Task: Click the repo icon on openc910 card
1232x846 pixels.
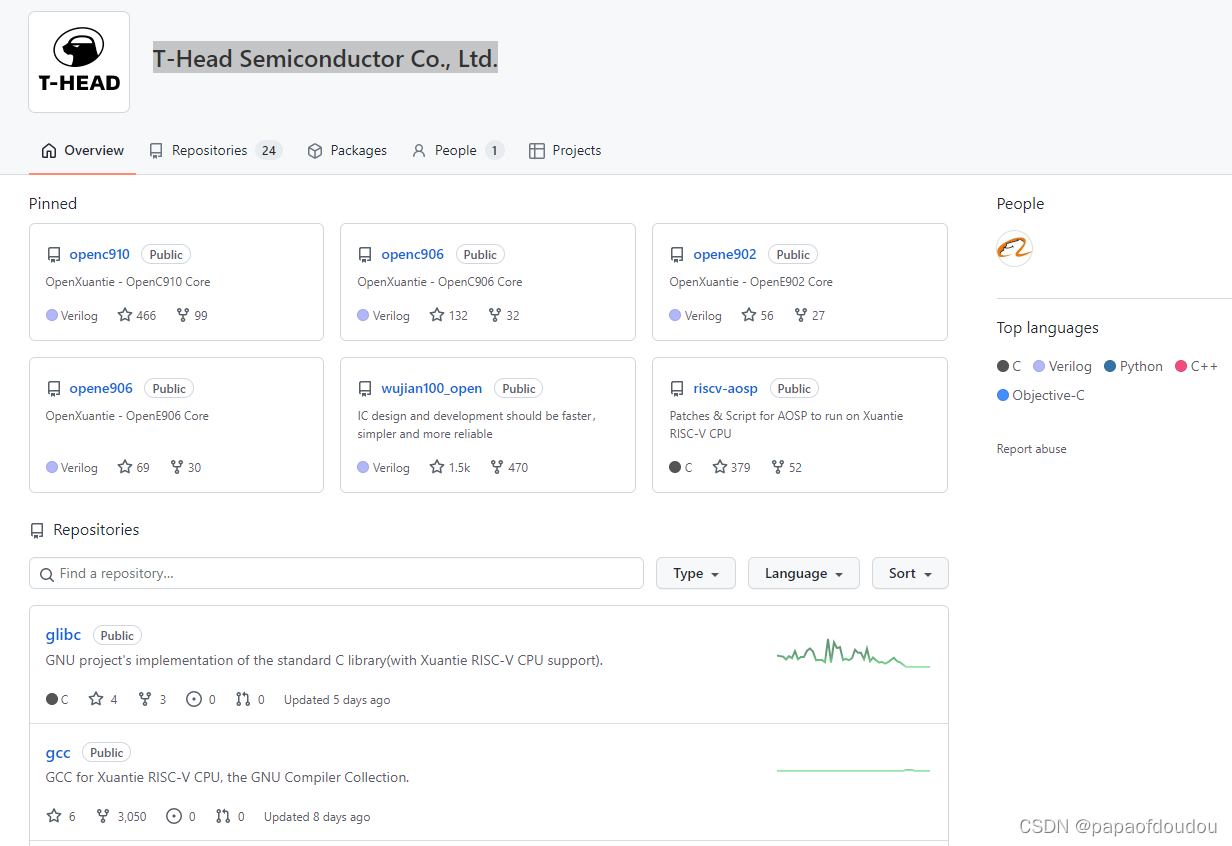Action: click(x=54, y=255)
